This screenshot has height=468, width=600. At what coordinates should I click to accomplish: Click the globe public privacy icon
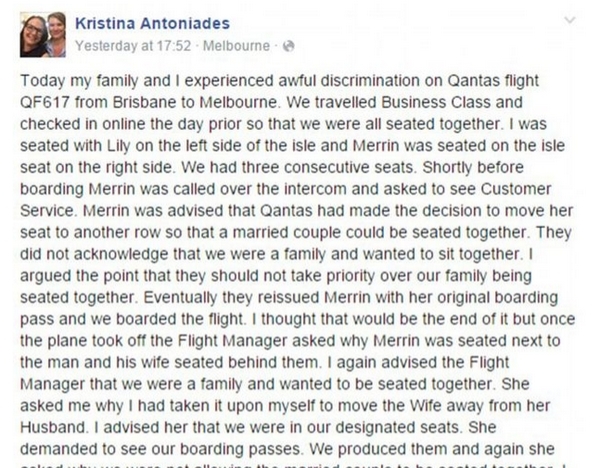coord(288,46)
